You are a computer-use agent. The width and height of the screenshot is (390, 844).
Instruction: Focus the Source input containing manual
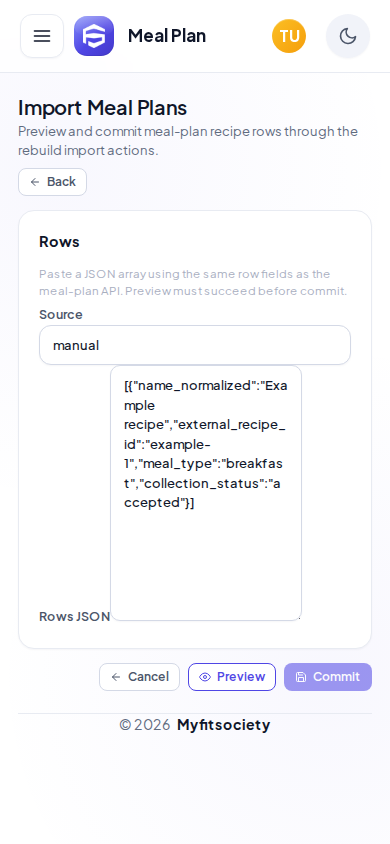[x=195, y=345]
